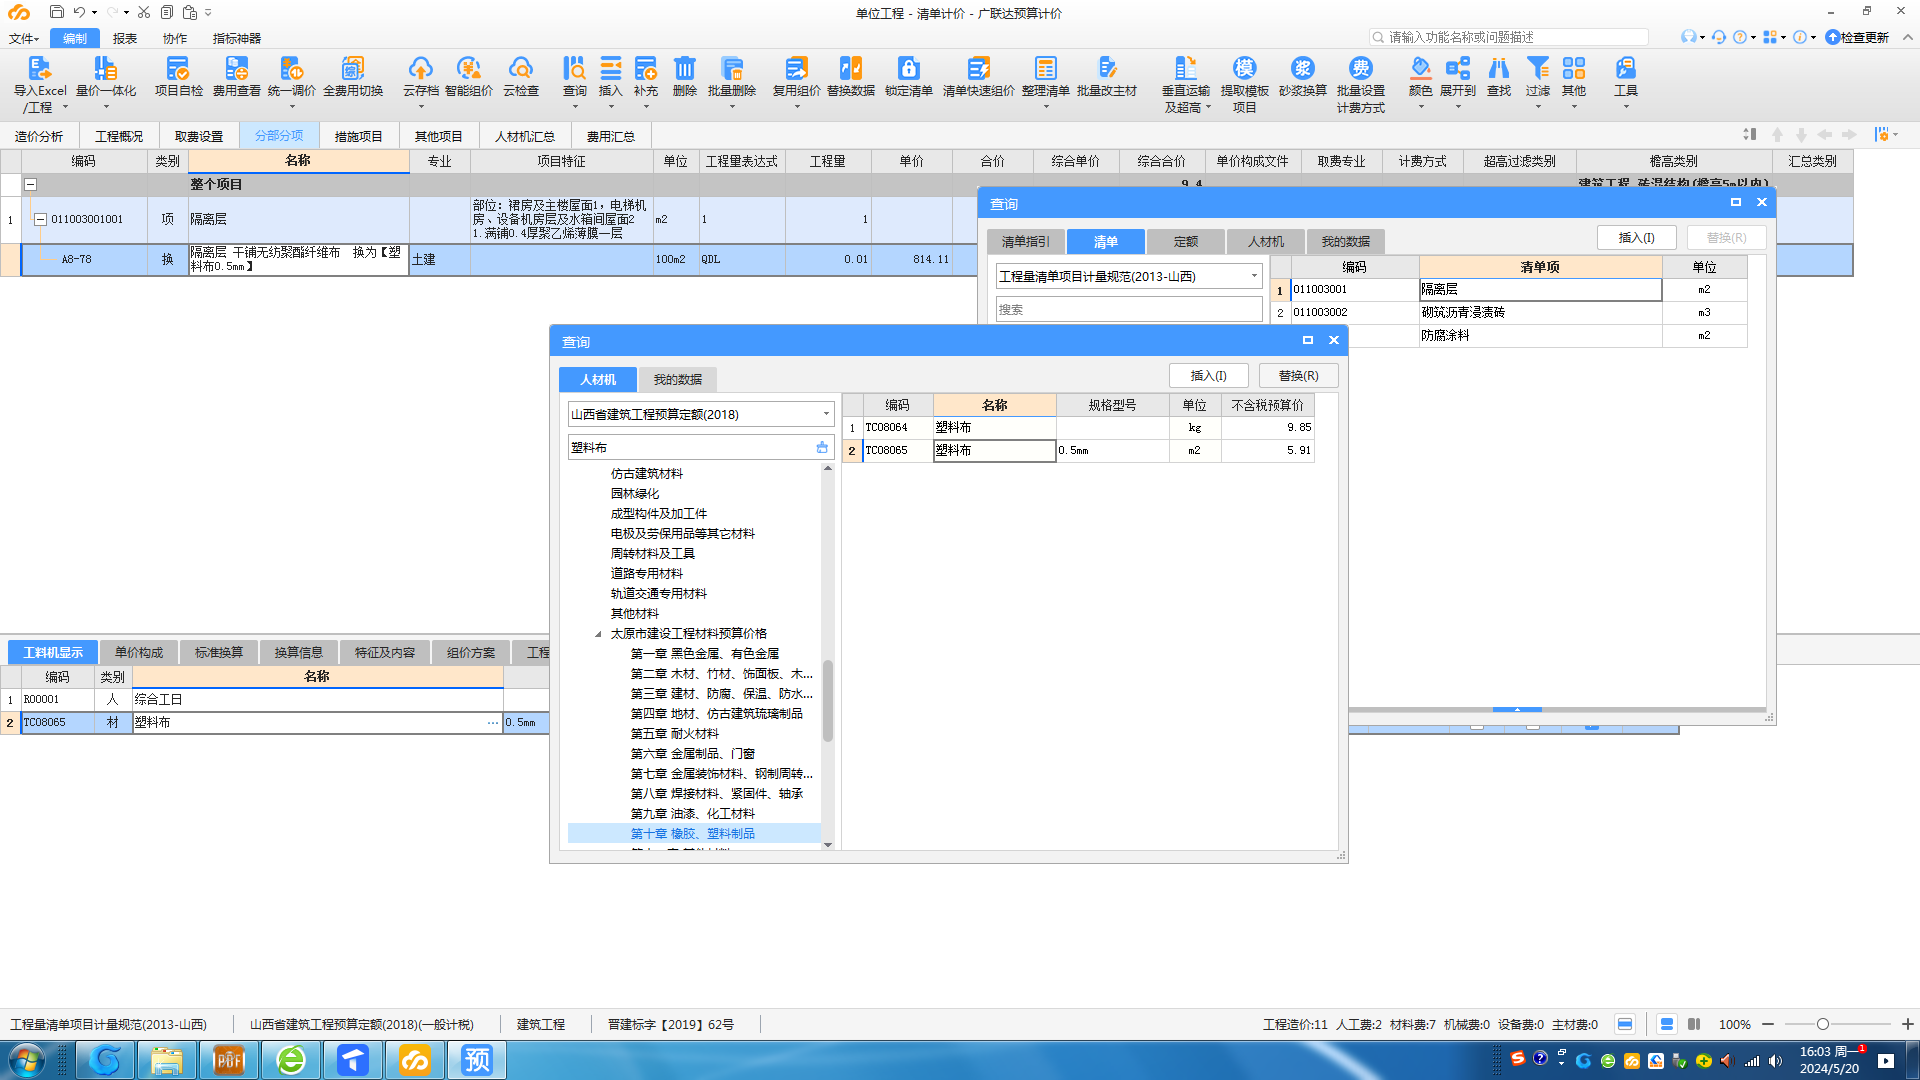This screenshot has height=1080, width=1920.
Task: Switch to 人材机汇总 tab
Action: click(524, 136)
